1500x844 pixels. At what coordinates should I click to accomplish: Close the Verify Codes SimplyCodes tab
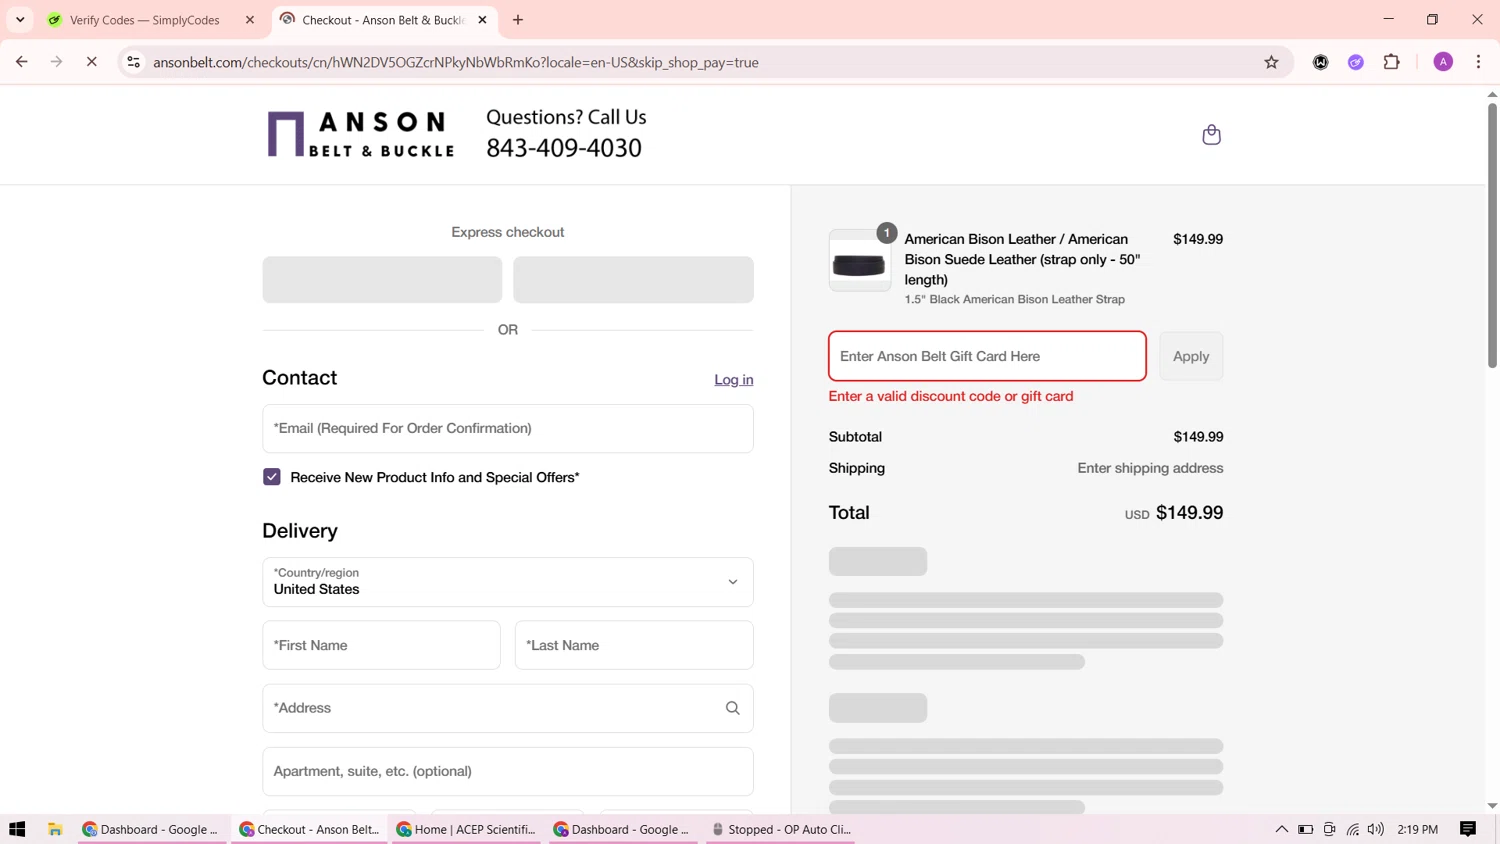tap(250, 20)
